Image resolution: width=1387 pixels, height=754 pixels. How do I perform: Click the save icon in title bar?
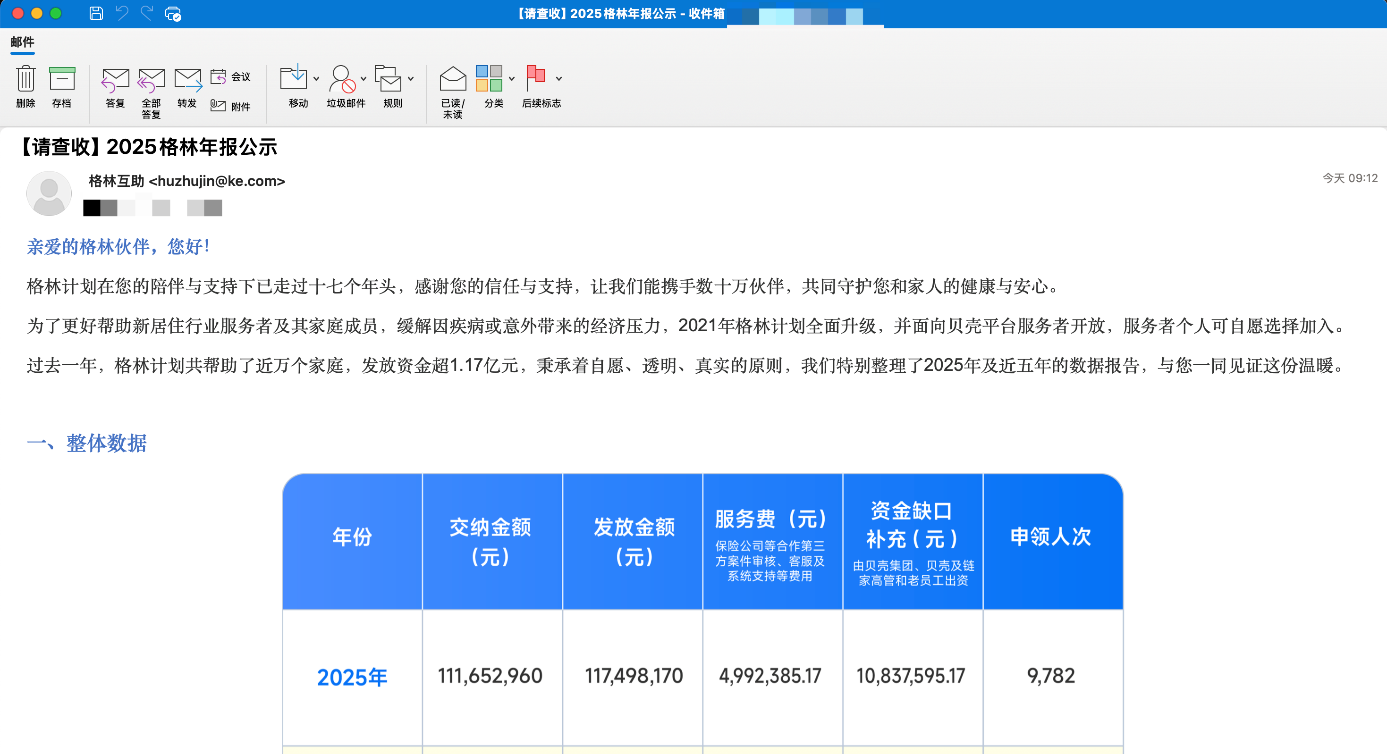96,13
